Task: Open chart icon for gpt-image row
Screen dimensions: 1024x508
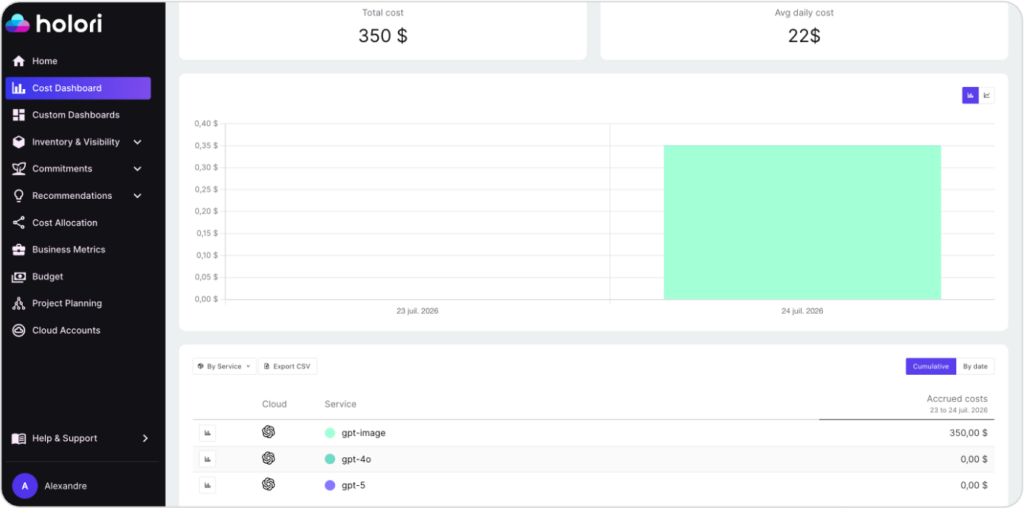Action: pos(208,433)
